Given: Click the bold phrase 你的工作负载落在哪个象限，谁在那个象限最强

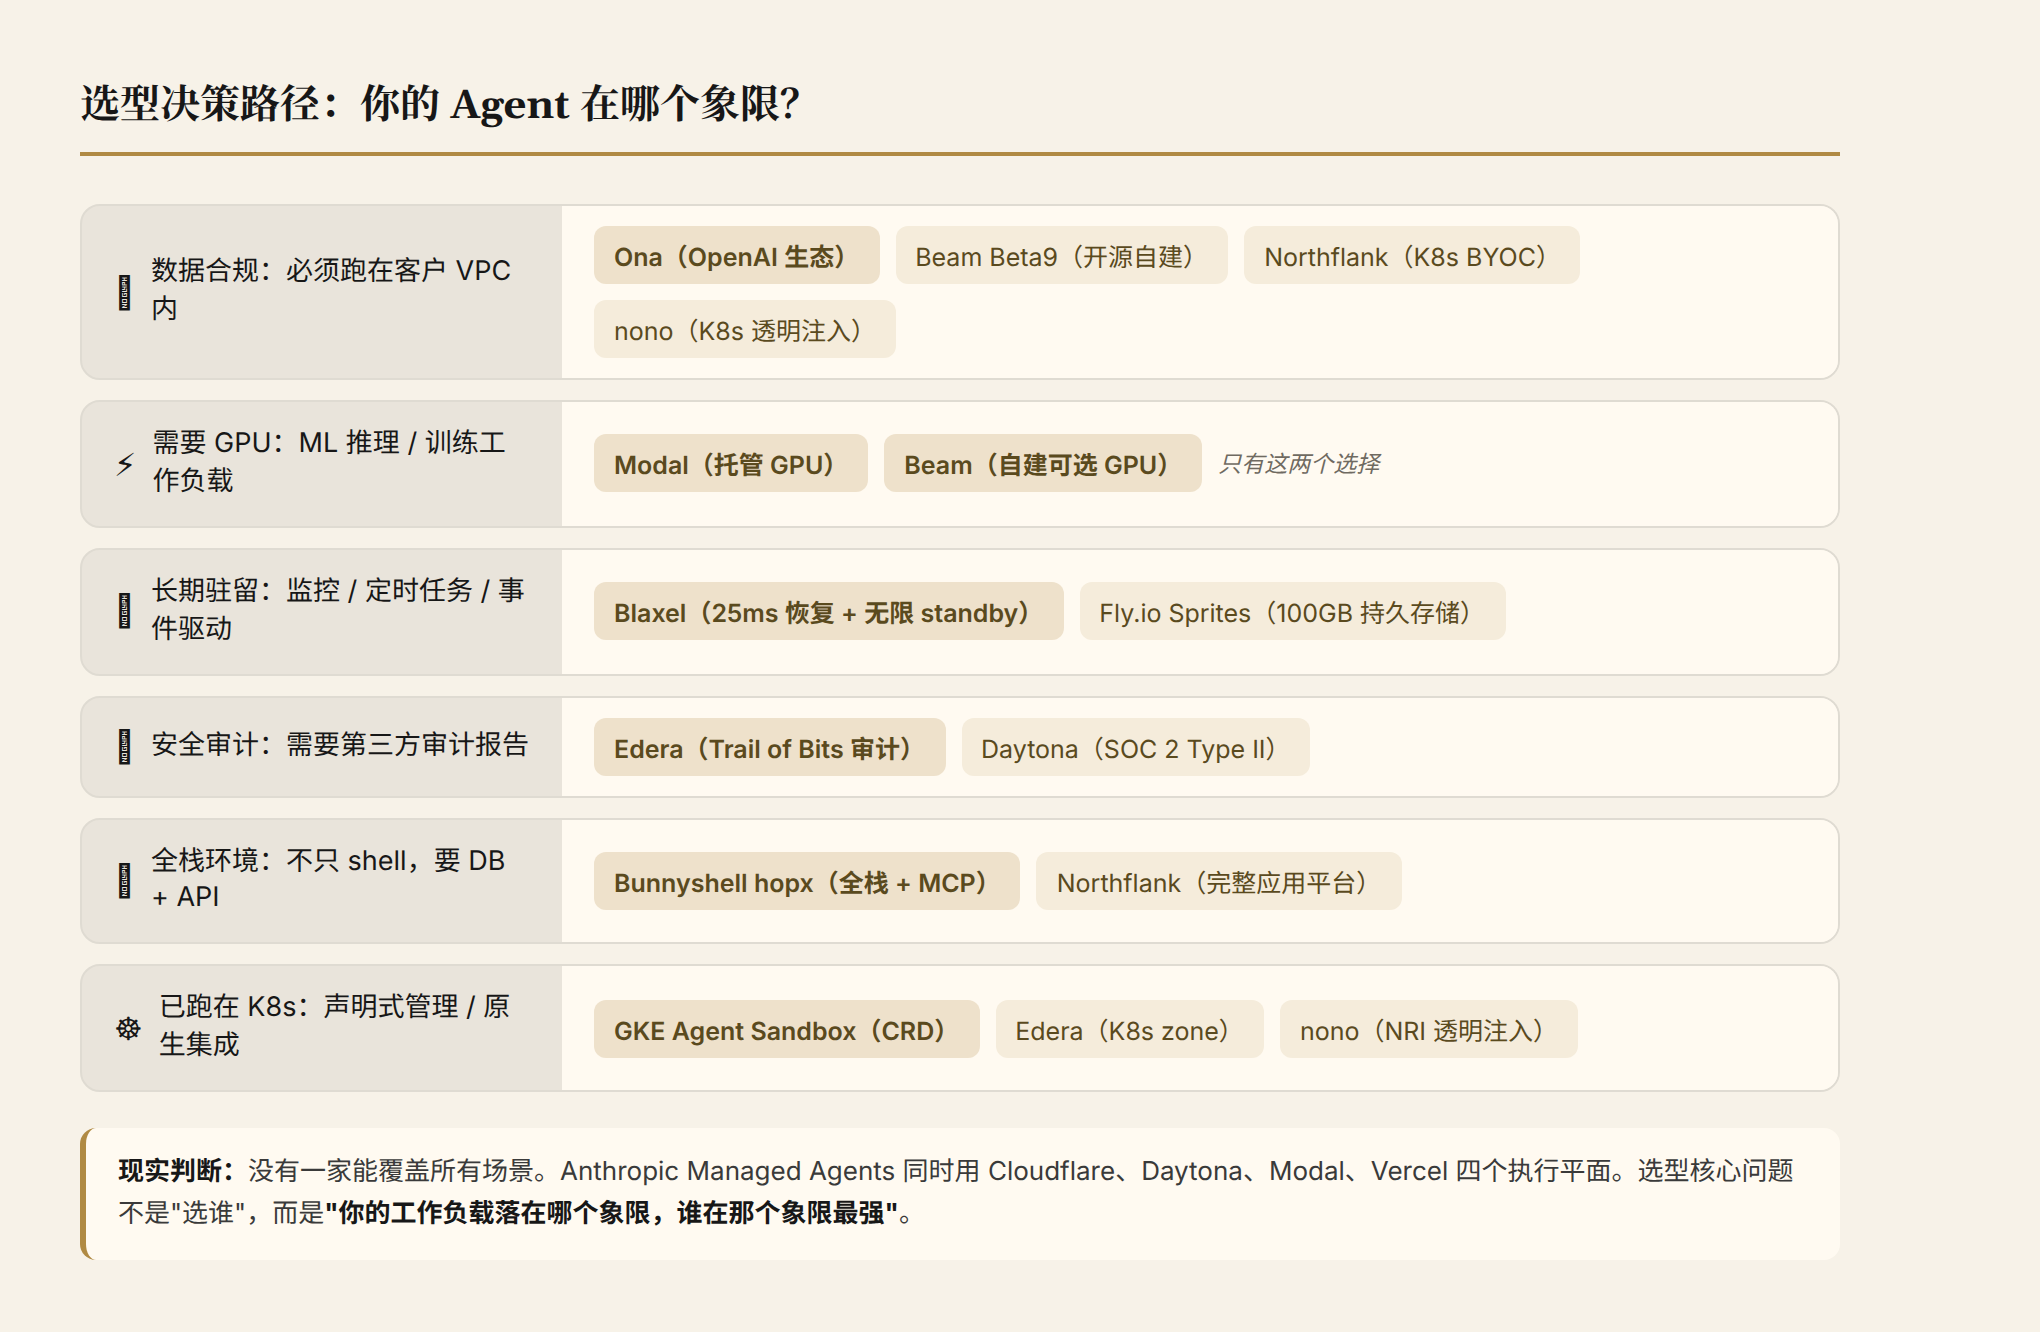Looking at the screenshot, I should [611, 1213].
